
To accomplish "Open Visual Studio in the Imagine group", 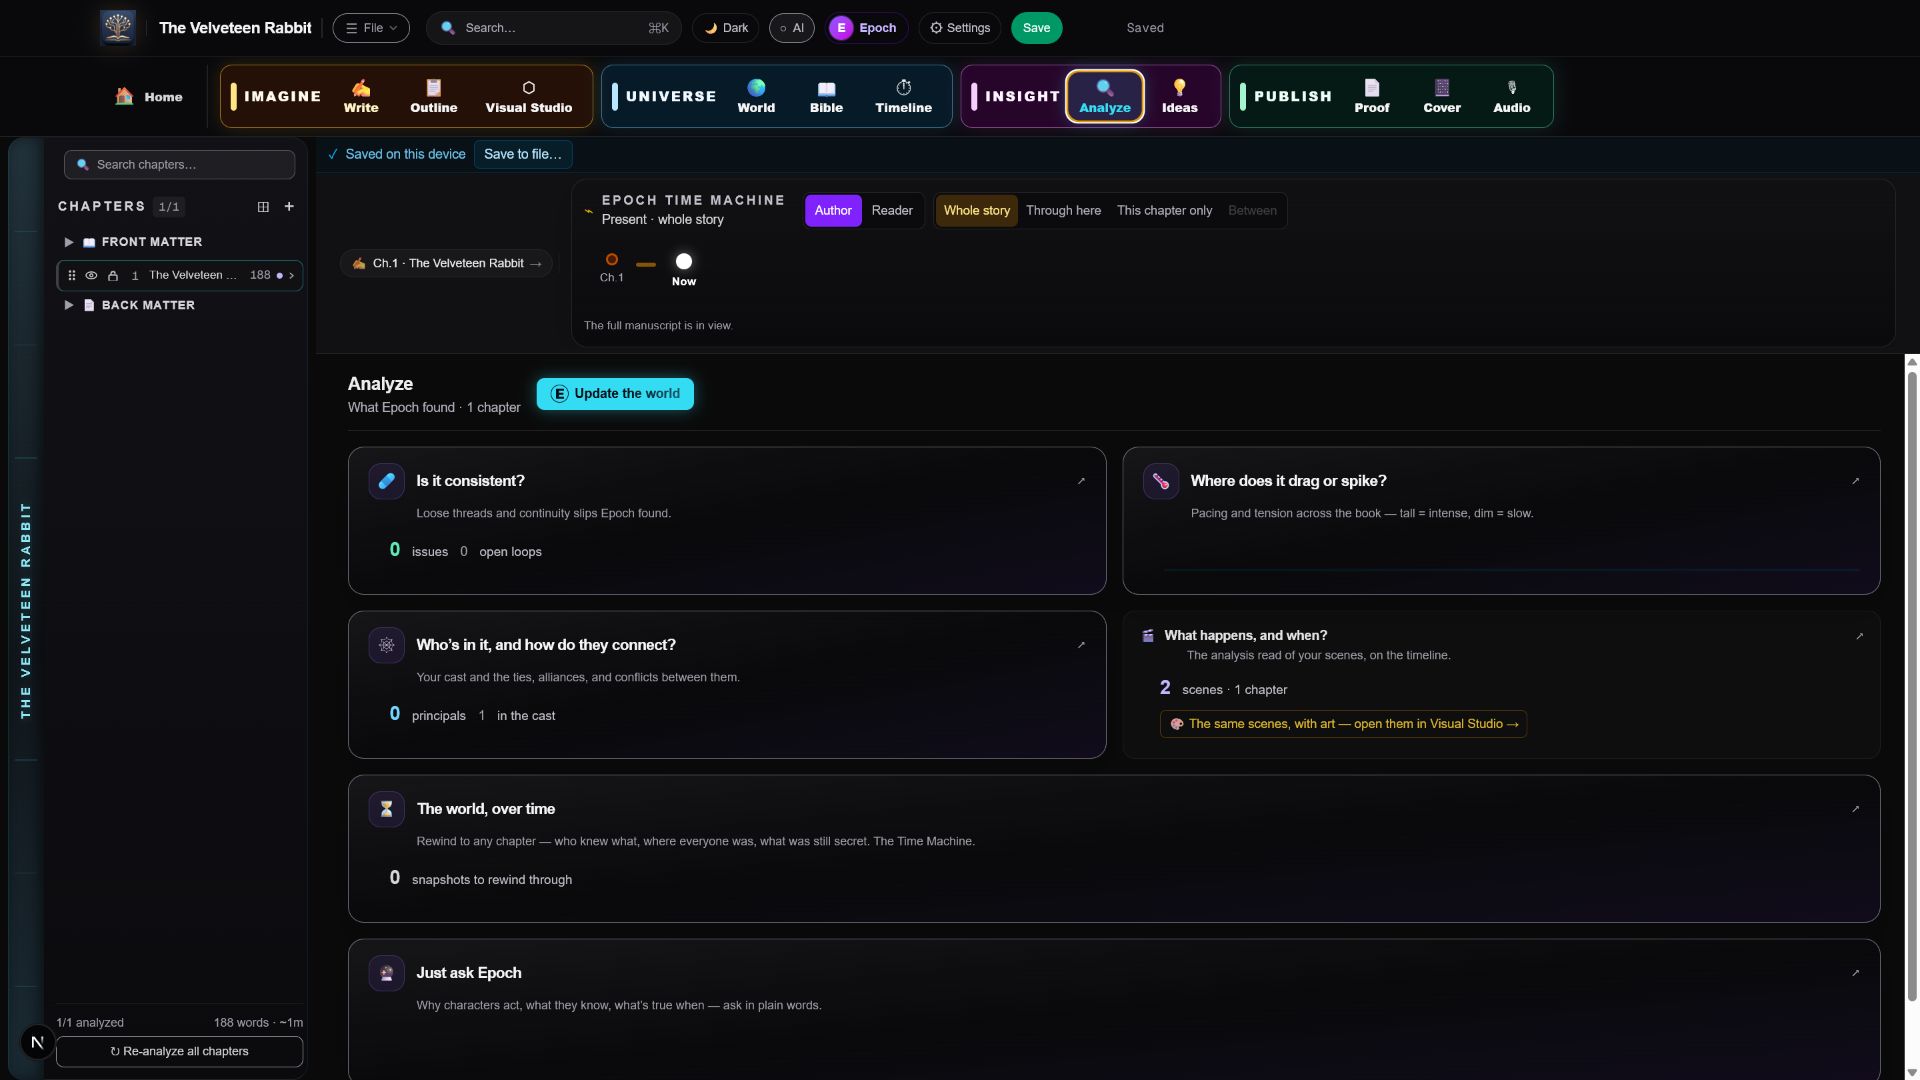I will click(529, 96).
